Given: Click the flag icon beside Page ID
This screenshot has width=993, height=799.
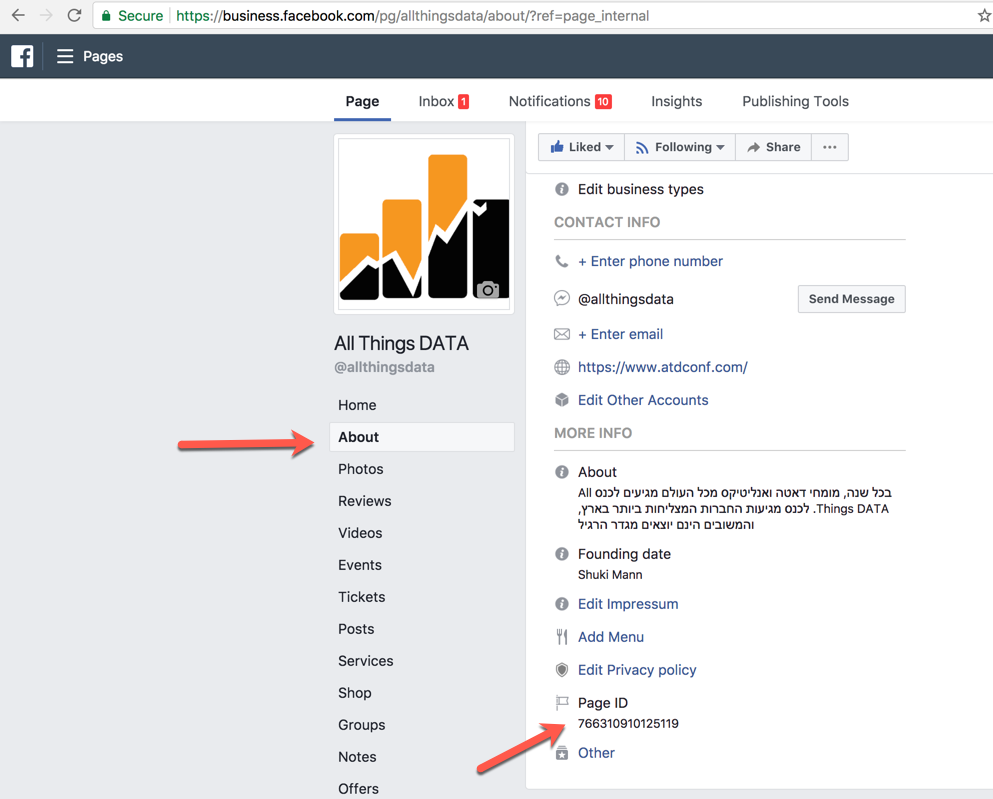Looking at the screenshot, I should coord(562,702).
